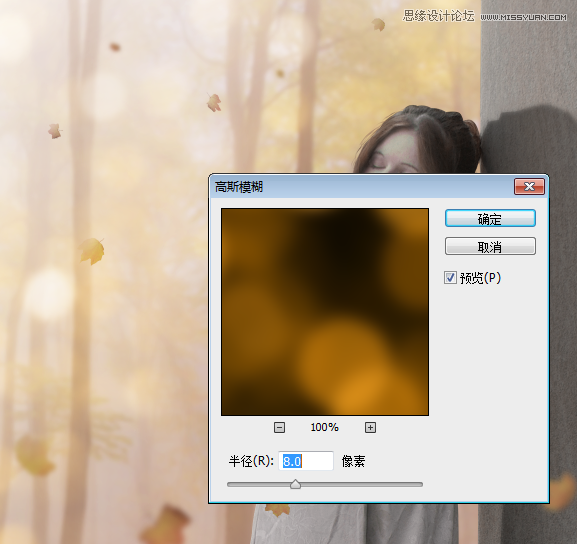Close the 高斯模糊 dialog
Screen dimensions: 577x544
click(x=529, y=187)
